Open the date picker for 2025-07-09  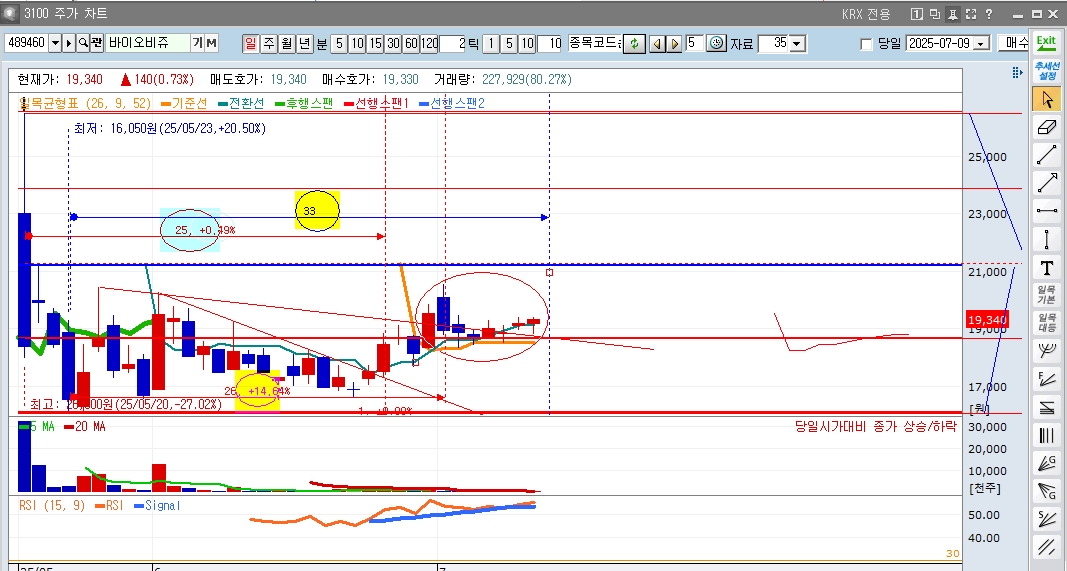coord(981,44)
